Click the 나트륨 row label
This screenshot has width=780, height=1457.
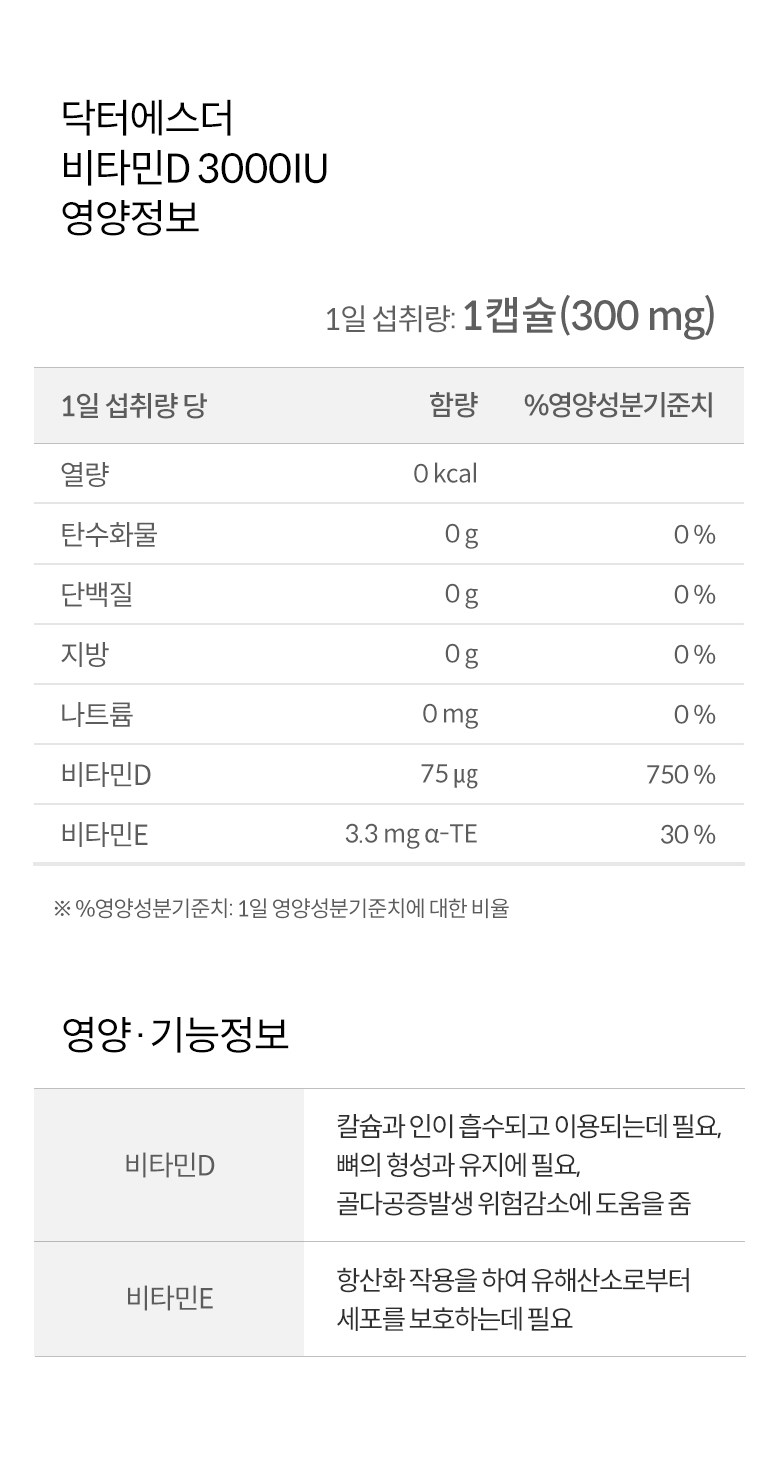pos(96,715)
